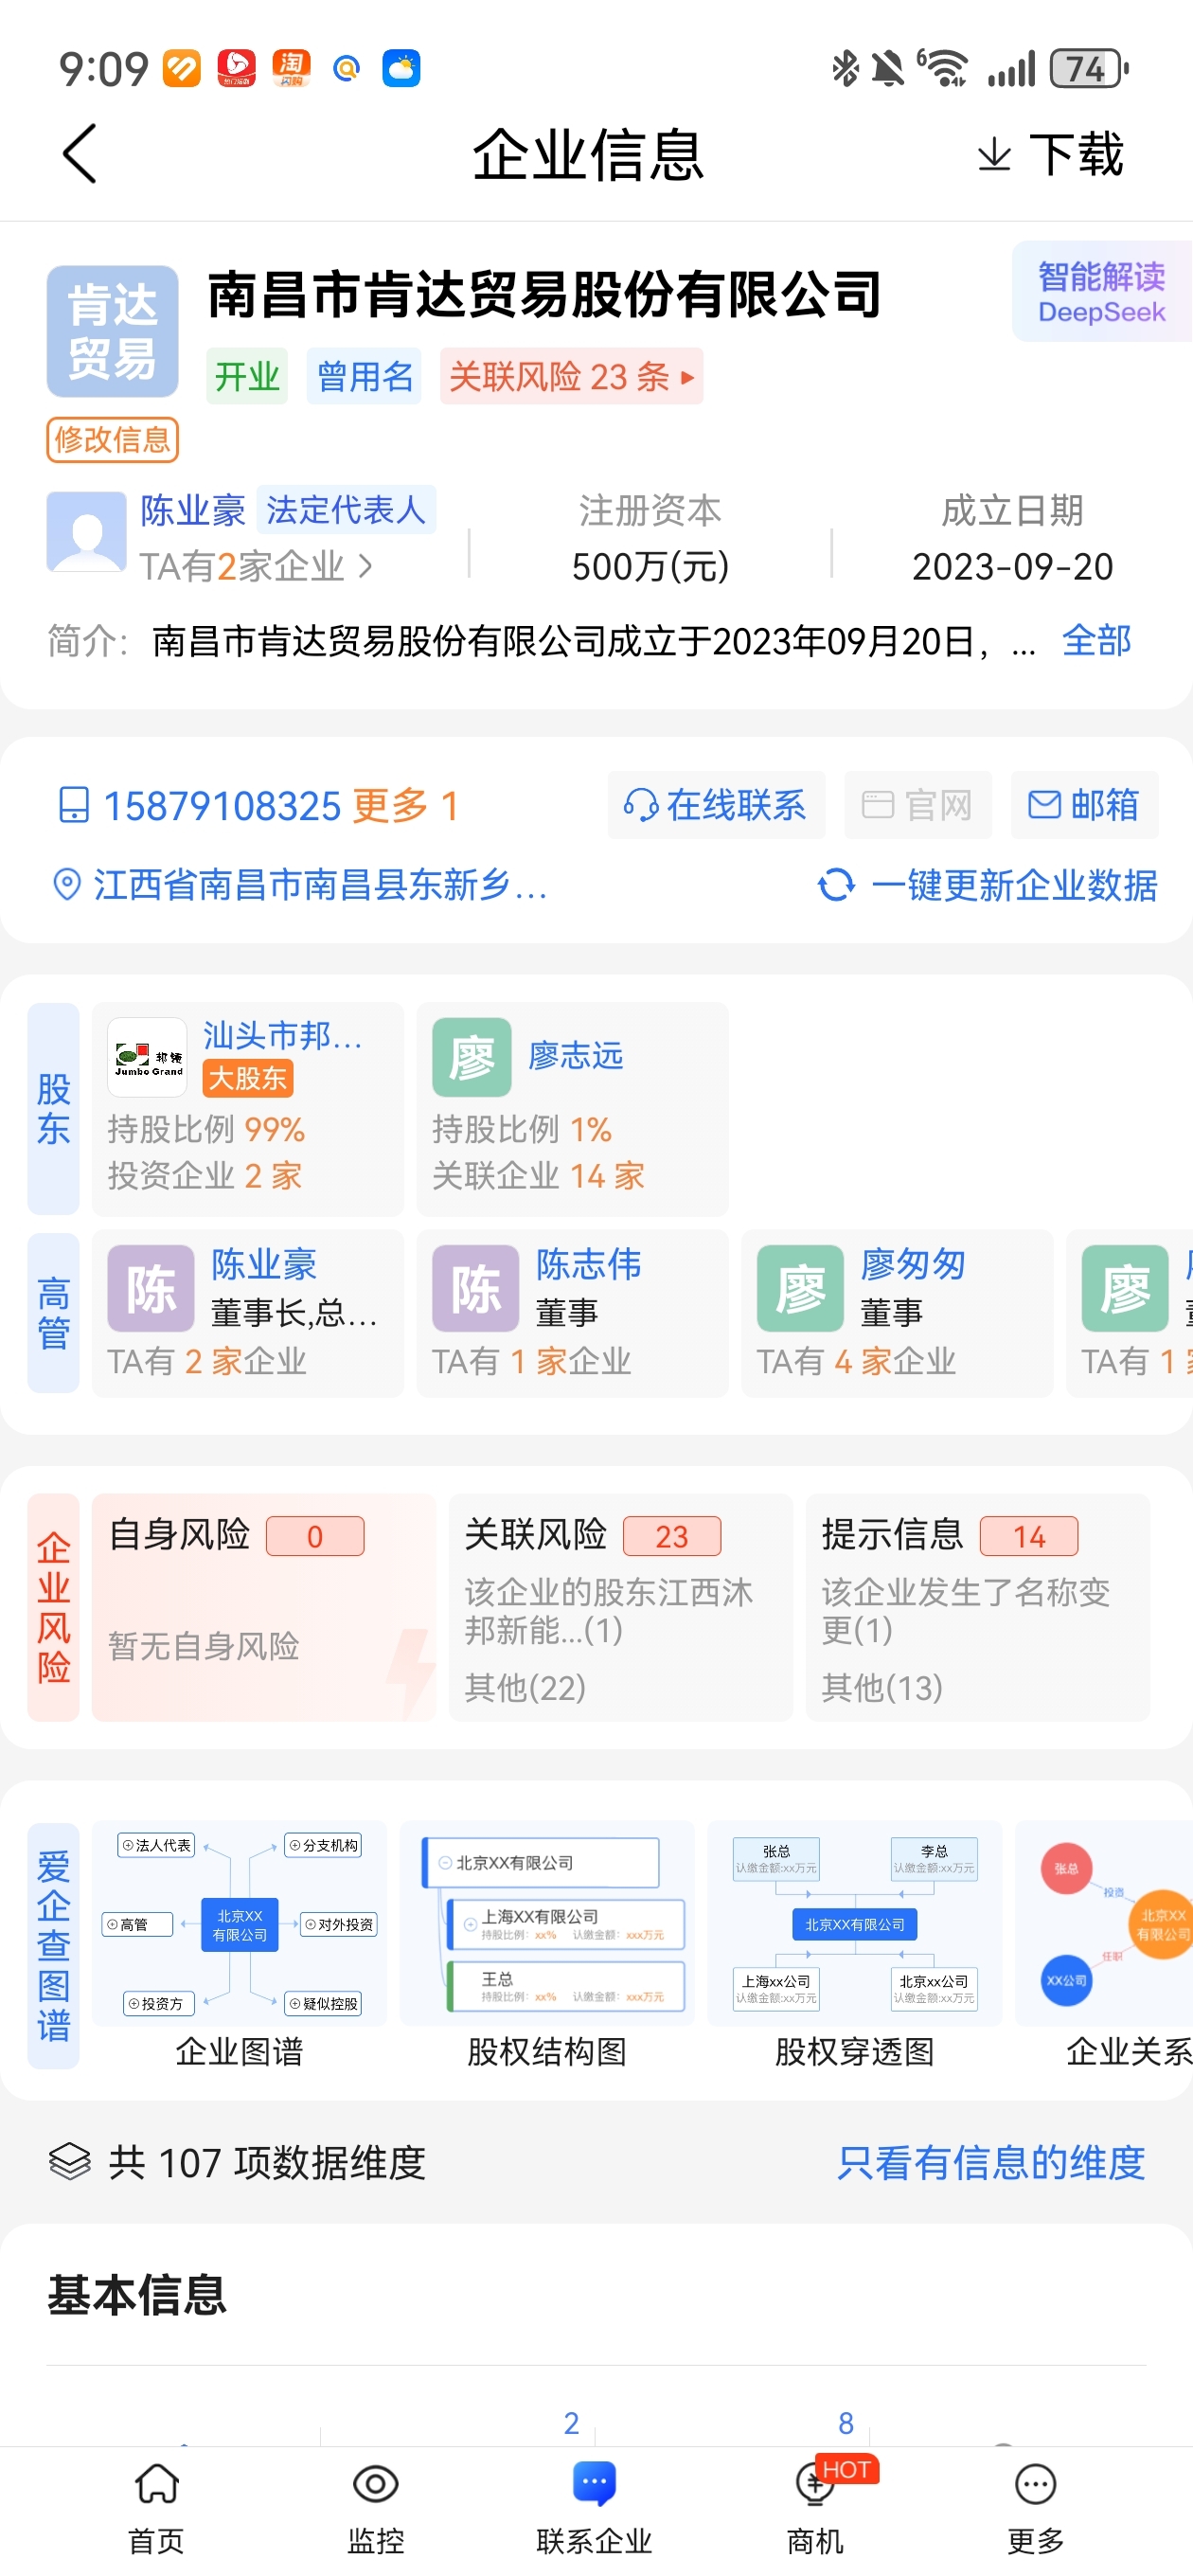Tap the 下载 download button

[1050, 155]
